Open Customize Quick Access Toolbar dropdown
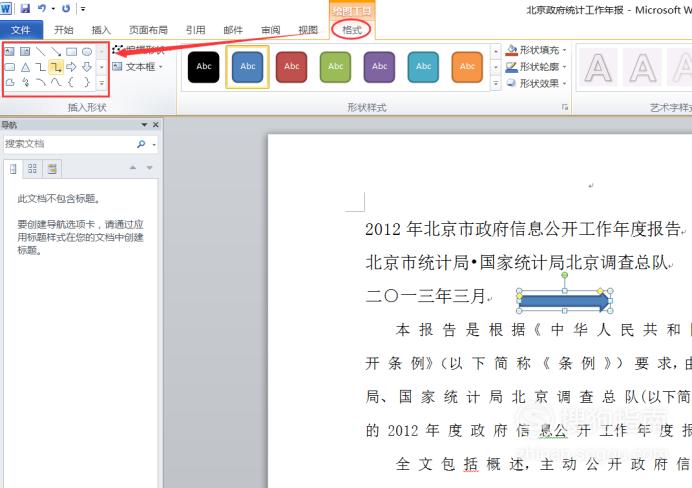The image size is (692, 488). (x=83, y=8)
